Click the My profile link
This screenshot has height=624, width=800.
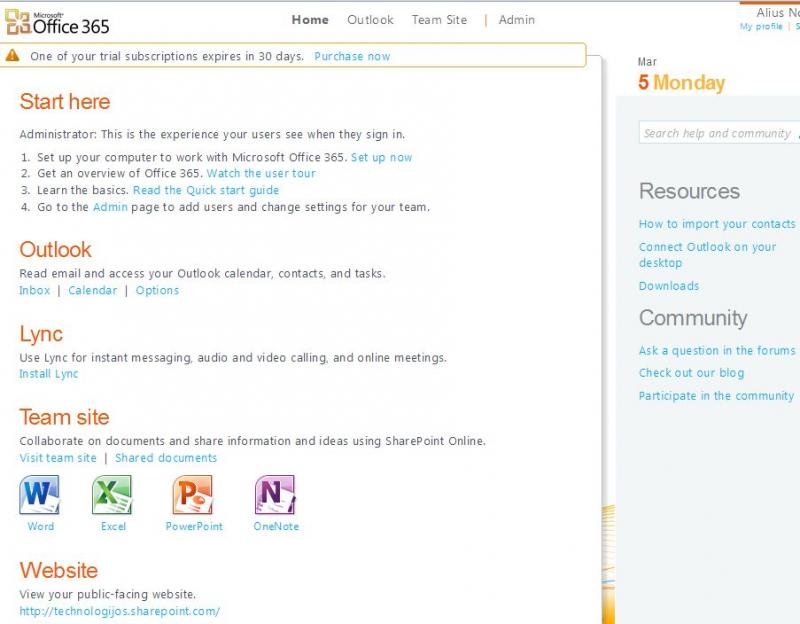click(x=761, y=27)
